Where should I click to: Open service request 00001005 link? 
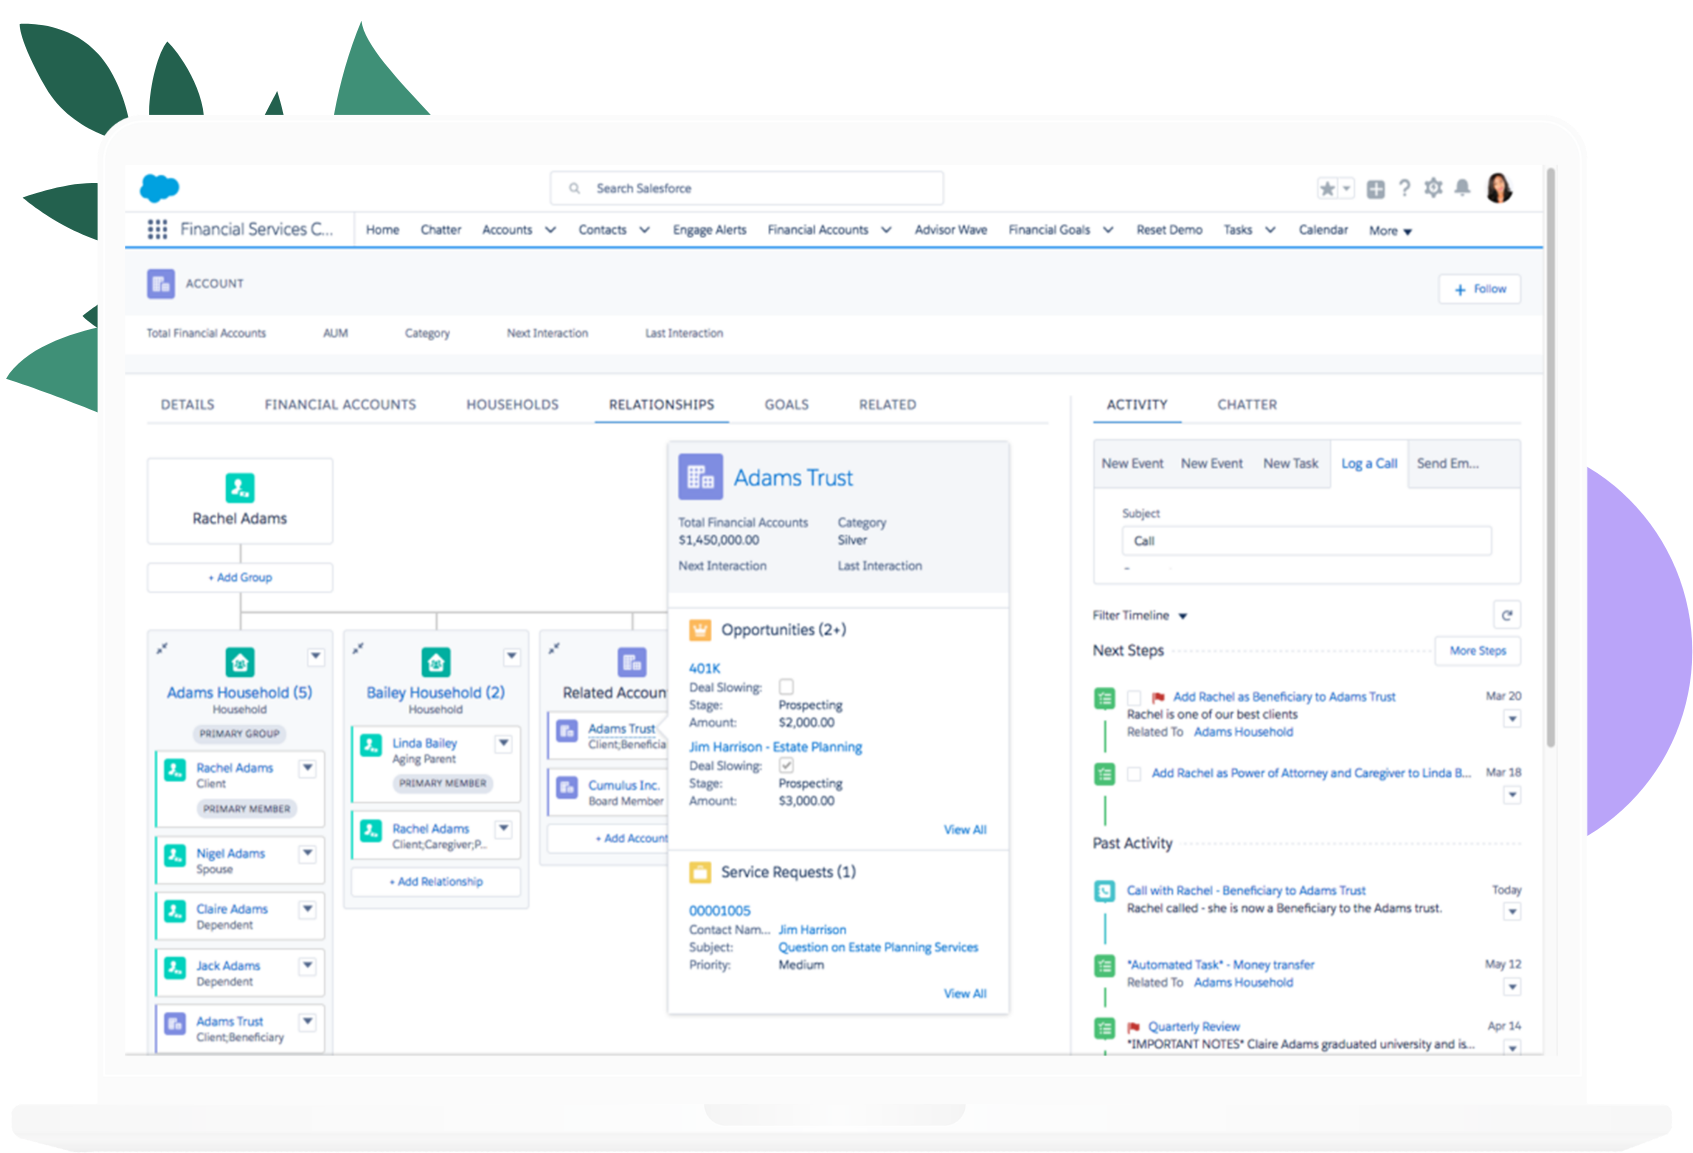coord(720,911)
